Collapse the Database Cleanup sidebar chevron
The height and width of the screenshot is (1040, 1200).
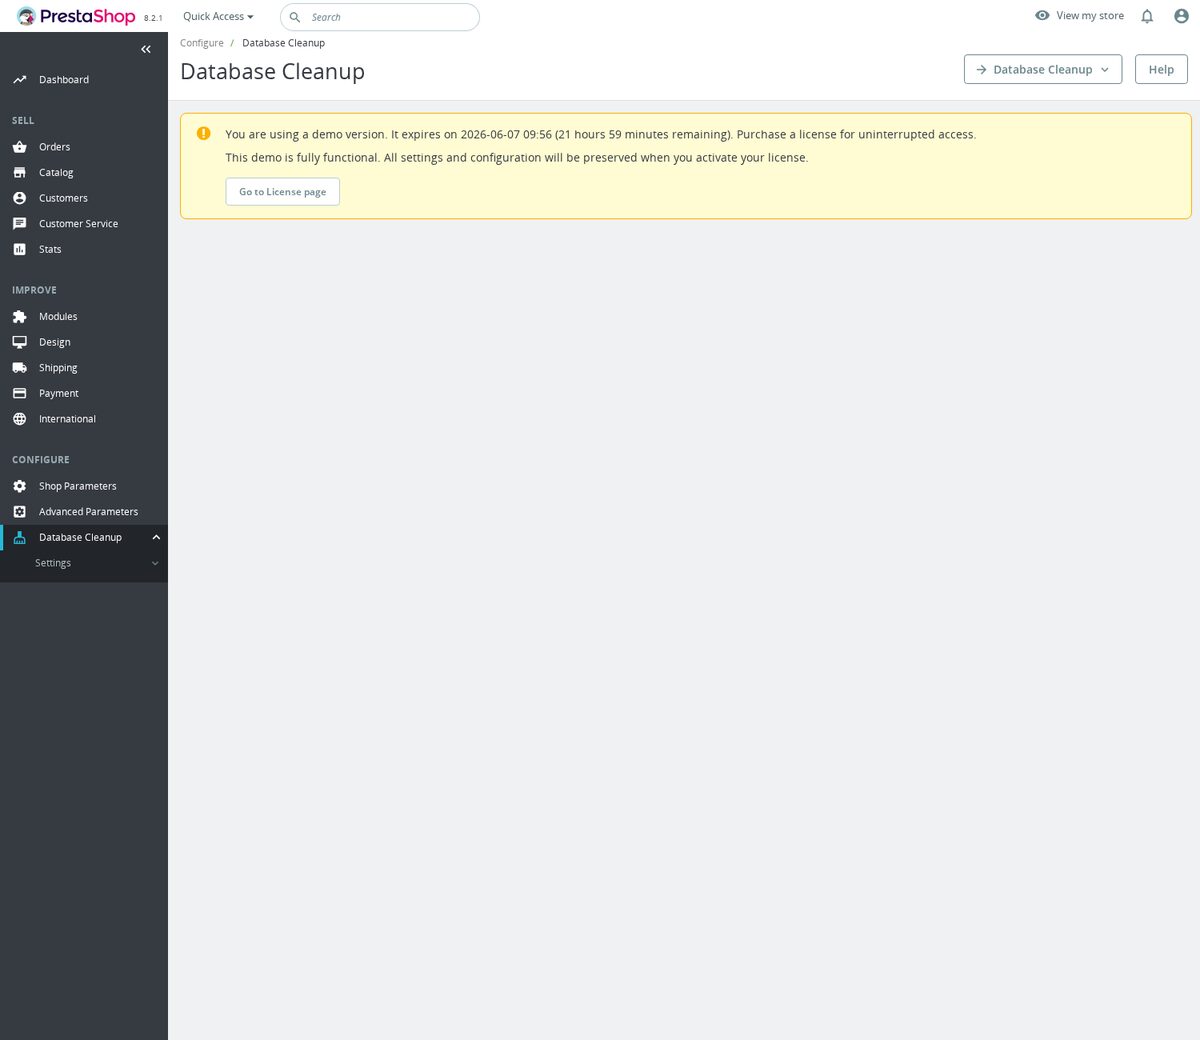(x=156, y=538)
